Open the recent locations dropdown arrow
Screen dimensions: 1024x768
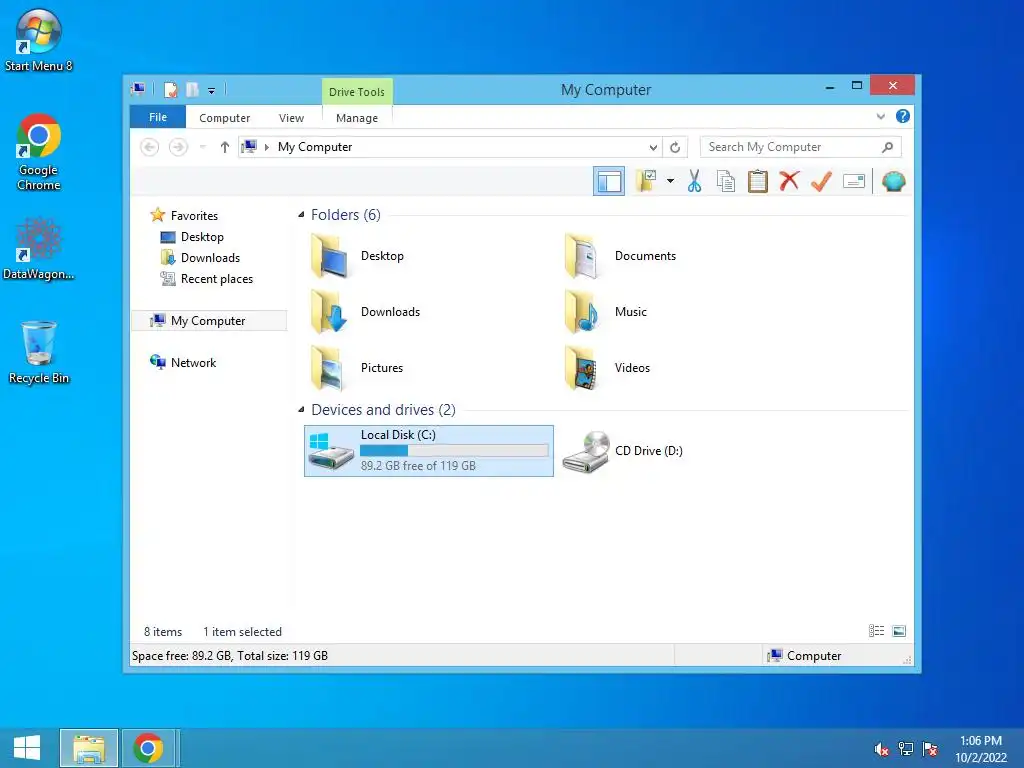click(x=203, y=147)
